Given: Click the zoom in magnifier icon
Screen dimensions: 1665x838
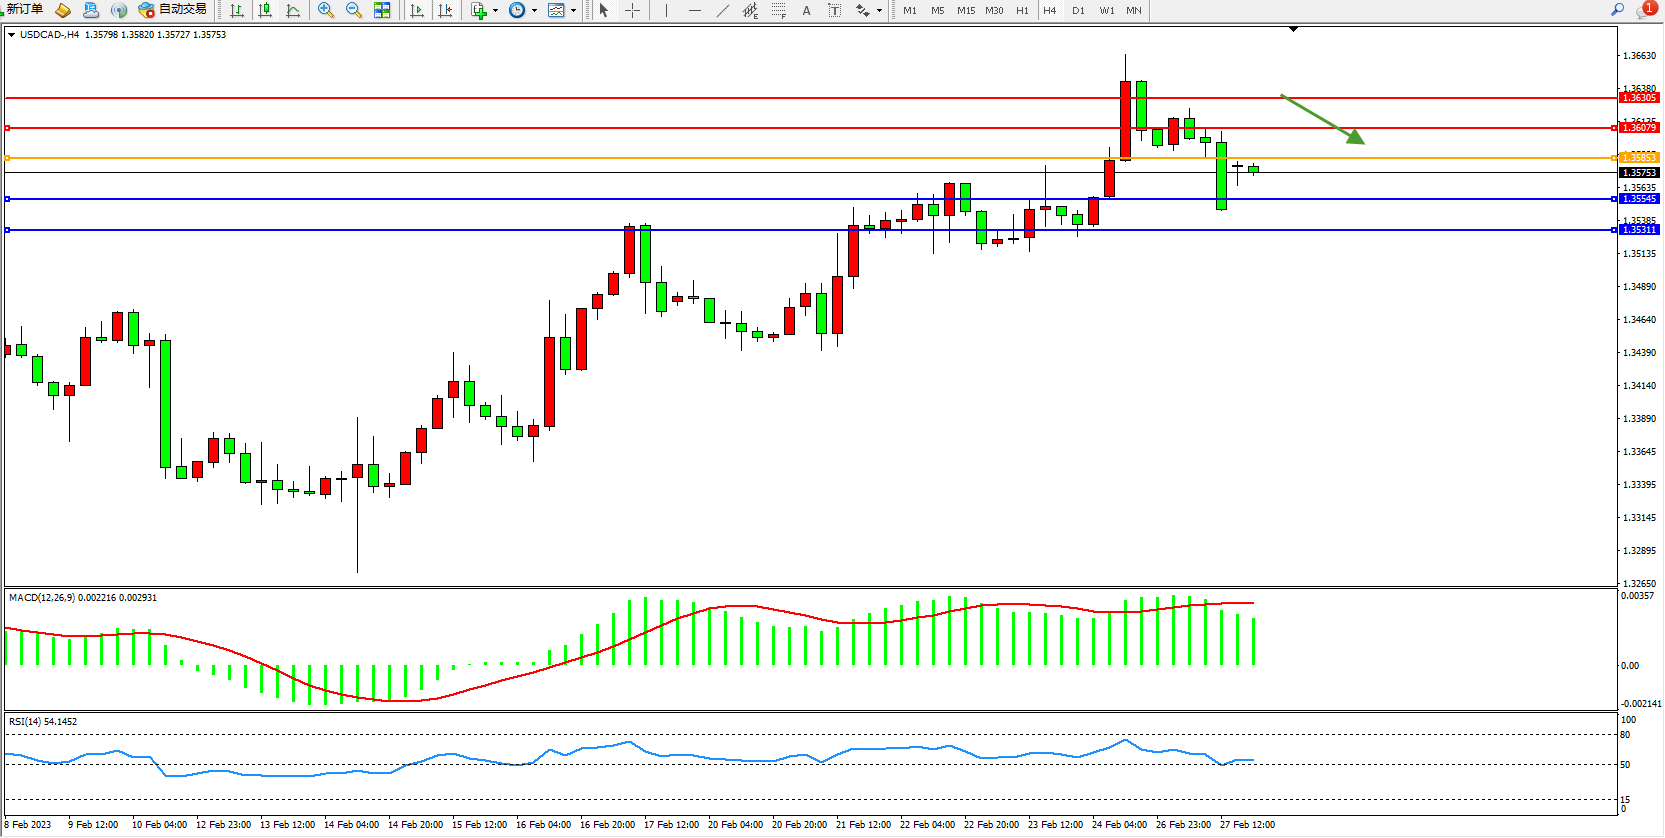Looking at the screenshot, I should (x=326, y=10).
